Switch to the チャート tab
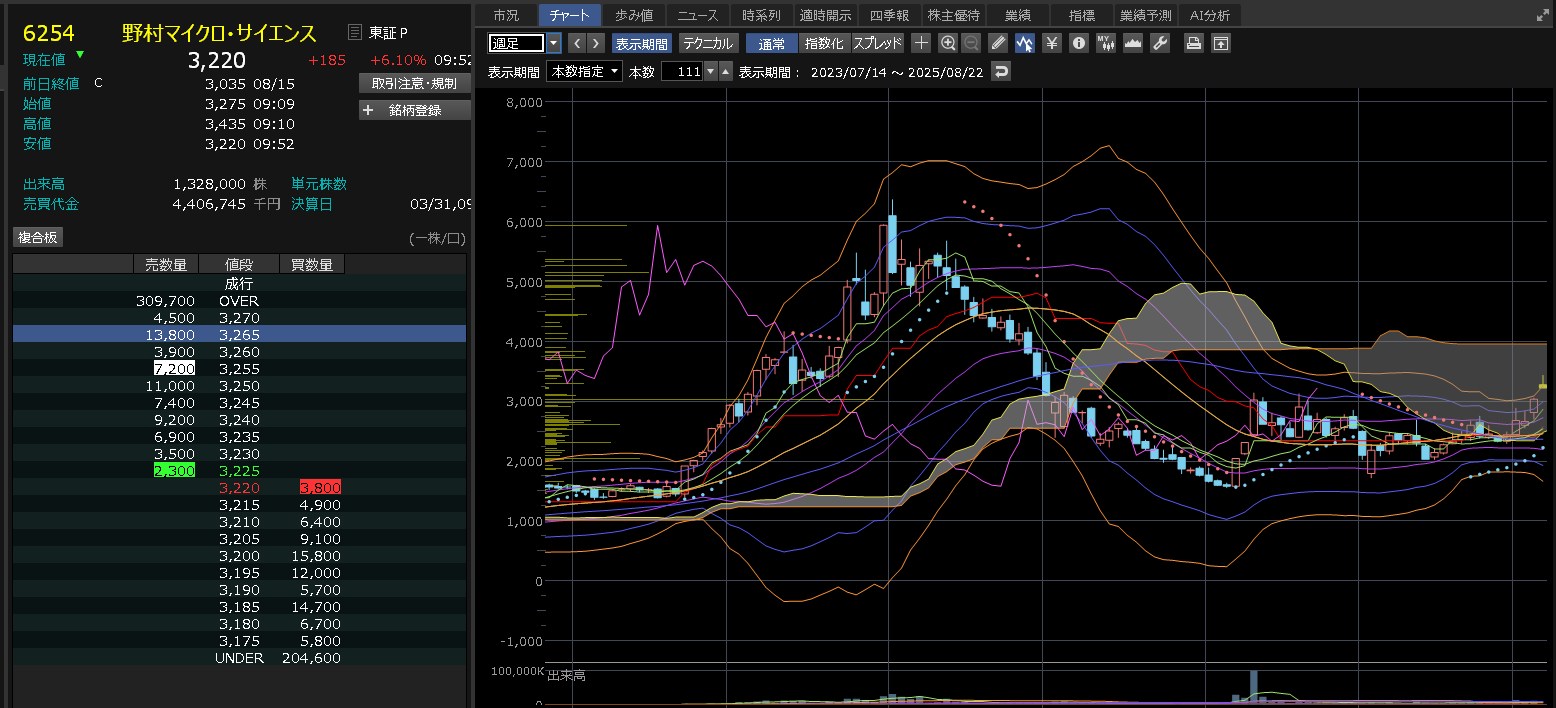The width and height of the screenshot is (1556, 708). pos(570,15)
